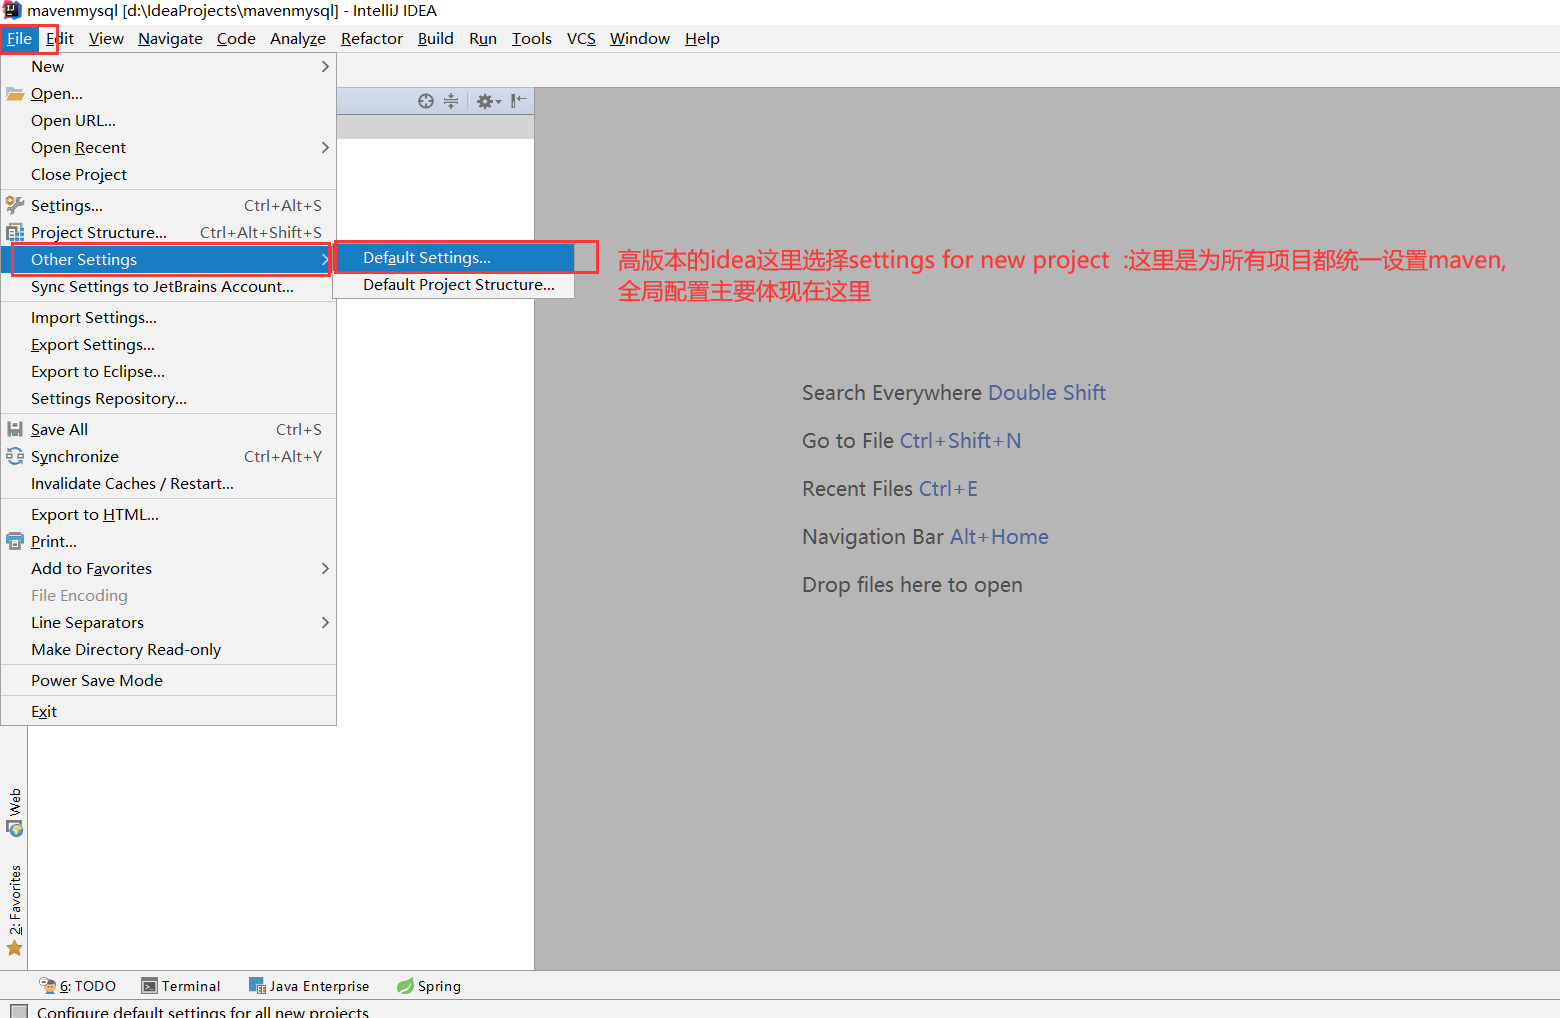This screenshot has width=1560, height=1018.
Task: Click the File menu in menu bar
Action: click(x=20, y=39)
